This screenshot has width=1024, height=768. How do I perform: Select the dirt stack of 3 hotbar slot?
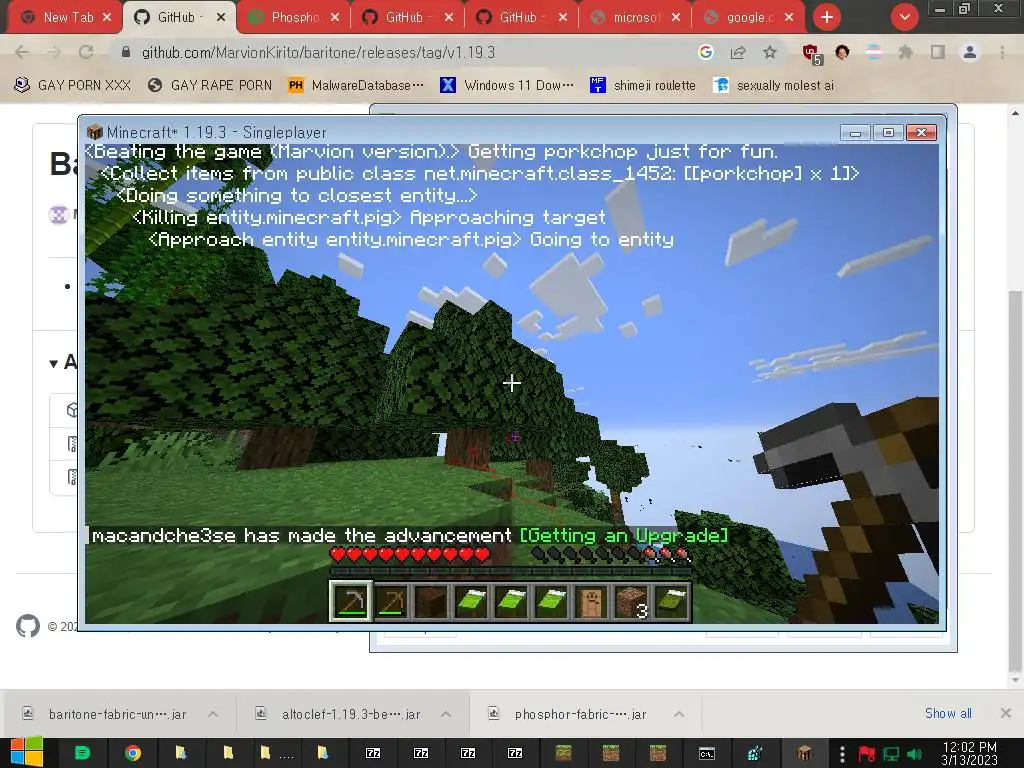[x=631, y=602]
